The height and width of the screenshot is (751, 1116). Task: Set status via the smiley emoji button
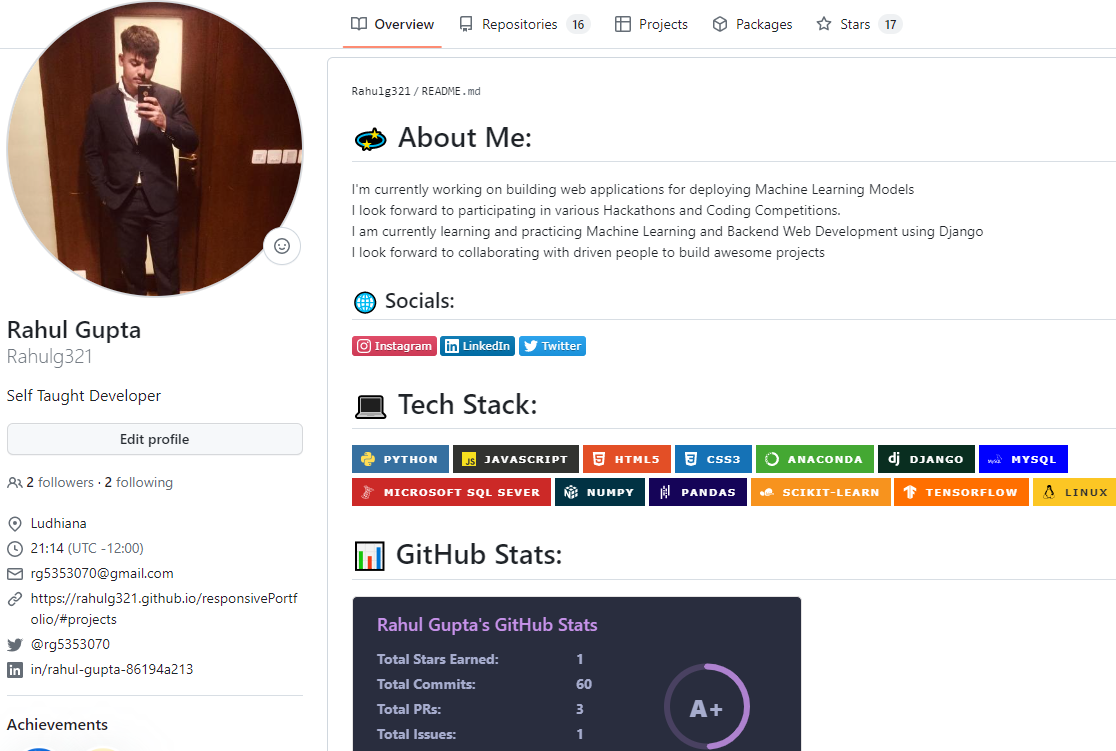pos(282,246)
